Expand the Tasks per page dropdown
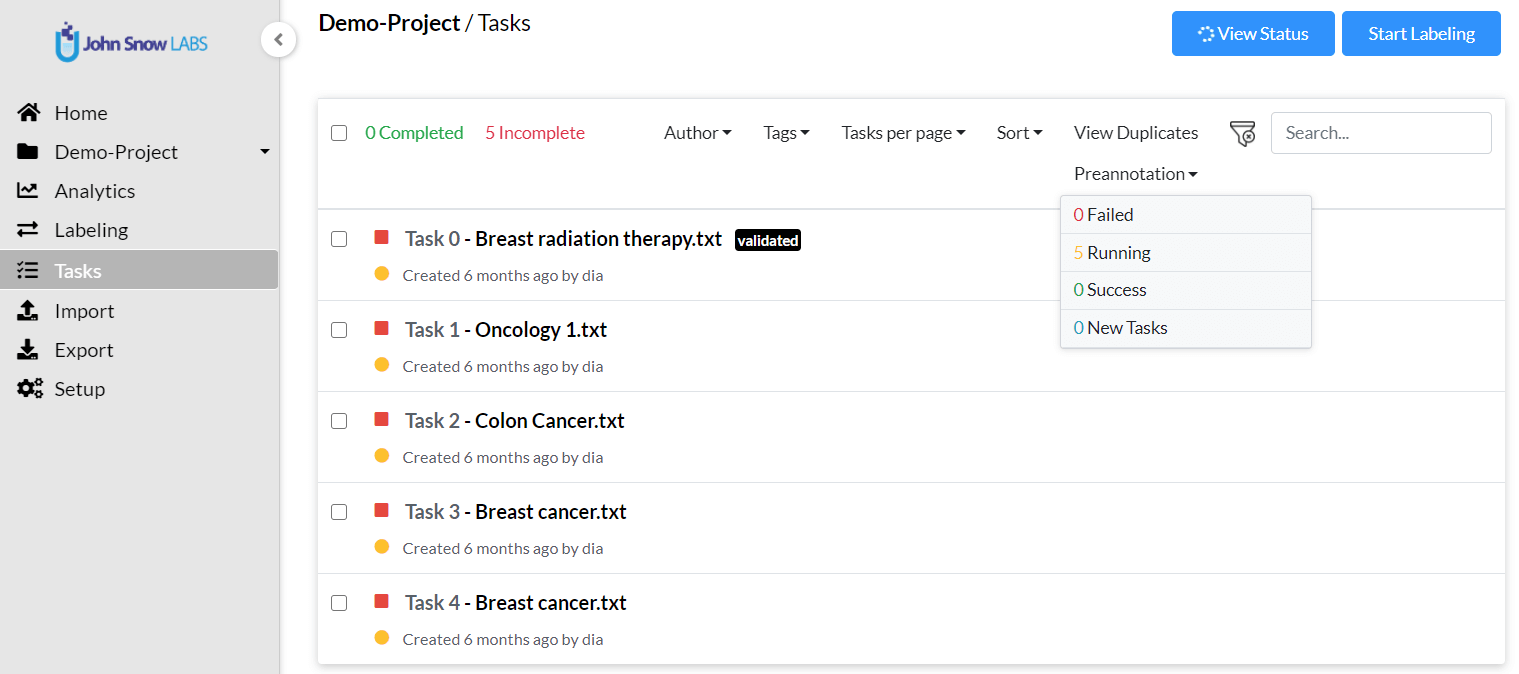This screenshot has width=1519, height=674. click(x=903, y=133)
